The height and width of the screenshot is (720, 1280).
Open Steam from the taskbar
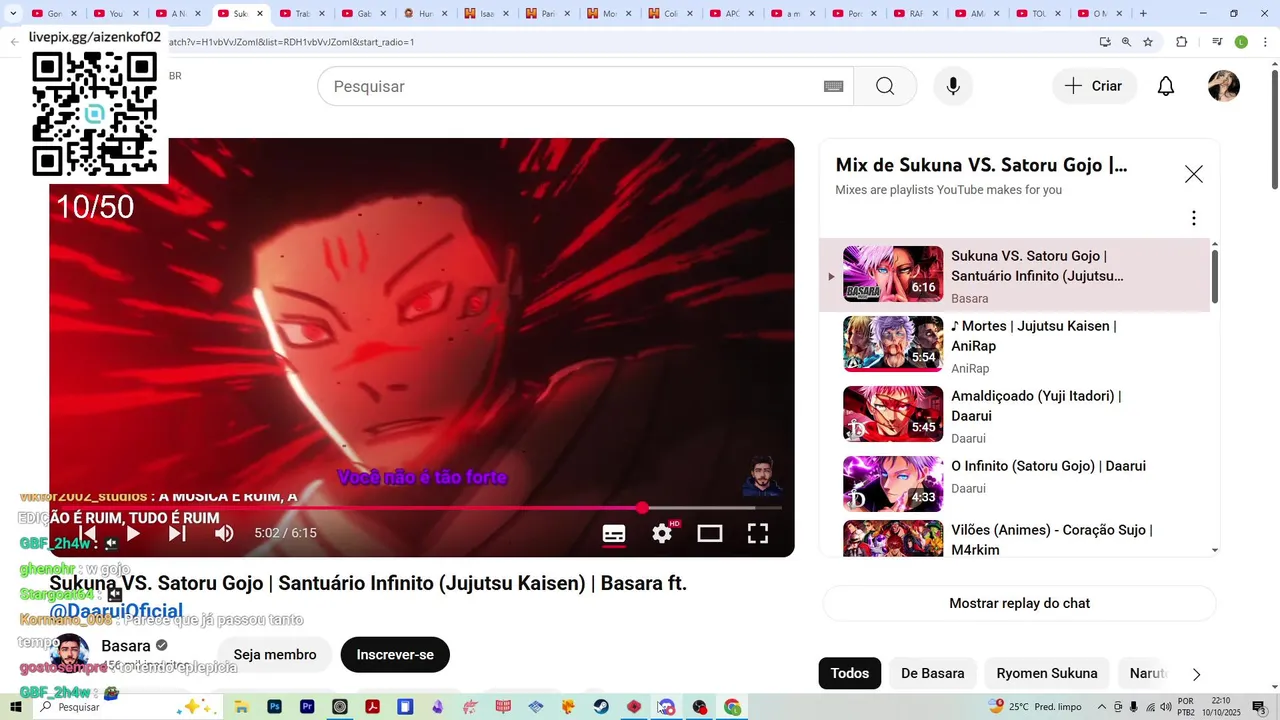coord(600,707)
